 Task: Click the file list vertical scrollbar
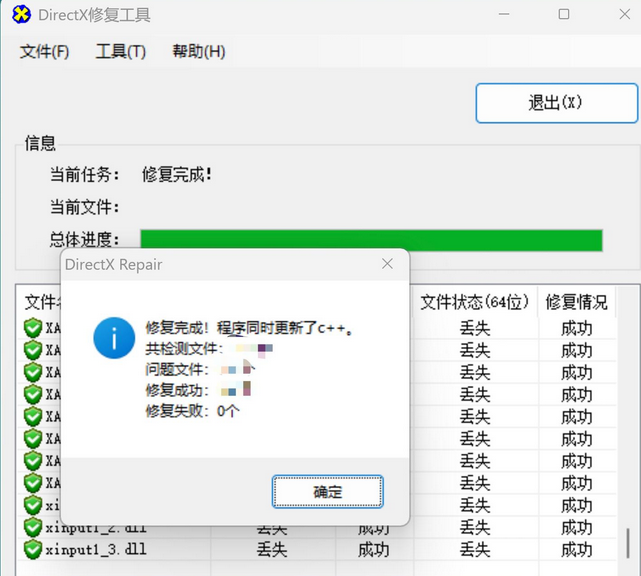628,543
